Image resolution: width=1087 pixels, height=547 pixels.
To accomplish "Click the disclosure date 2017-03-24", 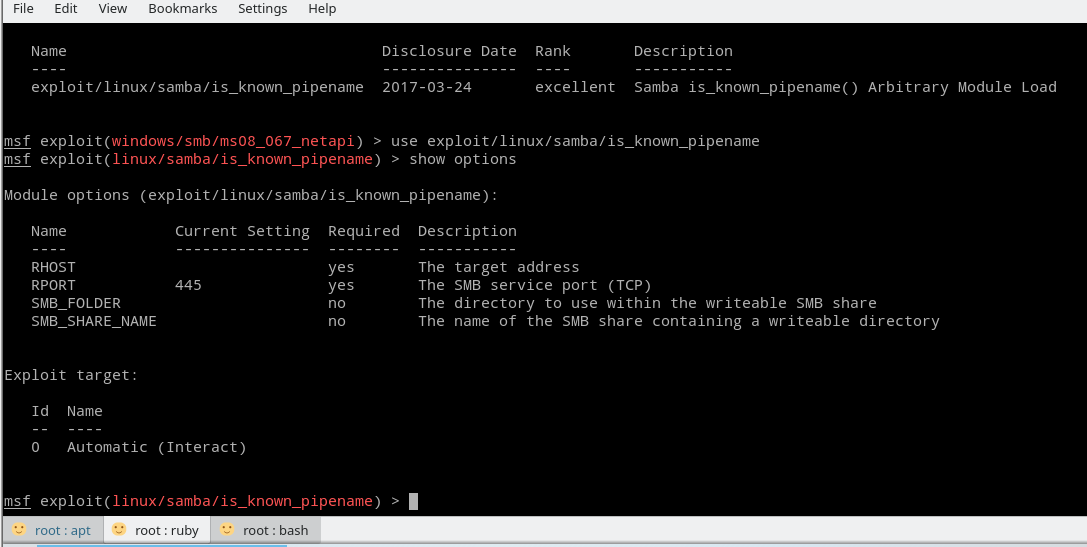I will coord(426,87).
